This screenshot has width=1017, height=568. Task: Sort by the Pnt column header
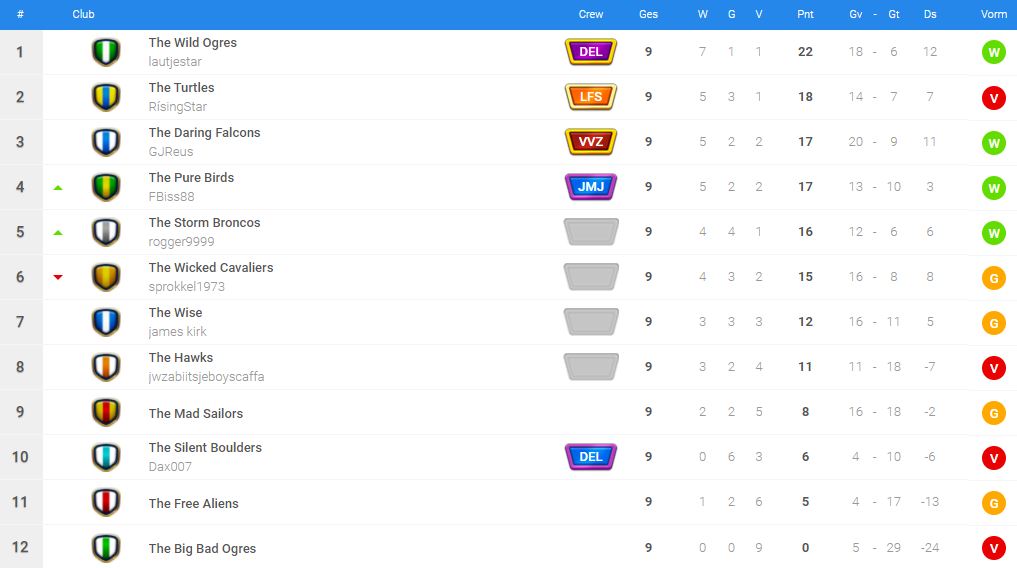tap(805, 15)
